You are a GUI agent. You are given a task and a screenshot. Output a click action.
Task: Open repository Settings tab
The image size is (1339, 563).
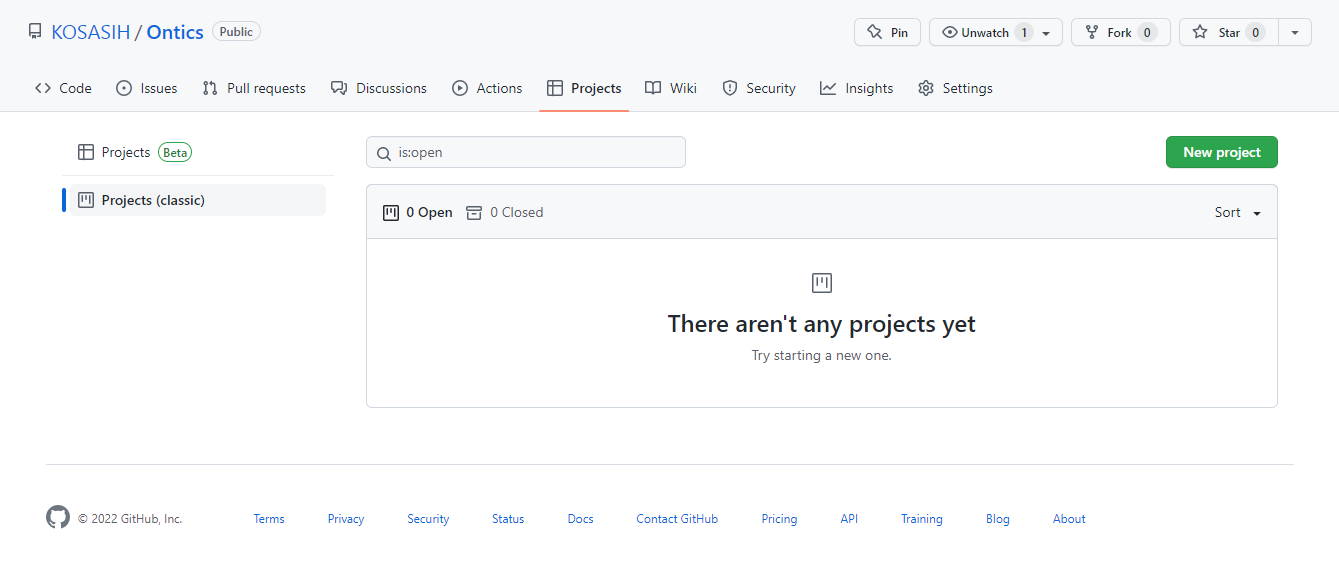pos(955,88)
